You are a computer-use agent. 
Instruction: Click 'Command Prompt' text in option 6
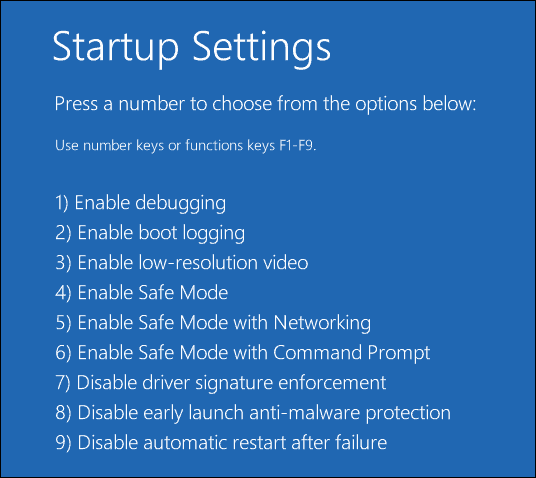click(351, 353)
